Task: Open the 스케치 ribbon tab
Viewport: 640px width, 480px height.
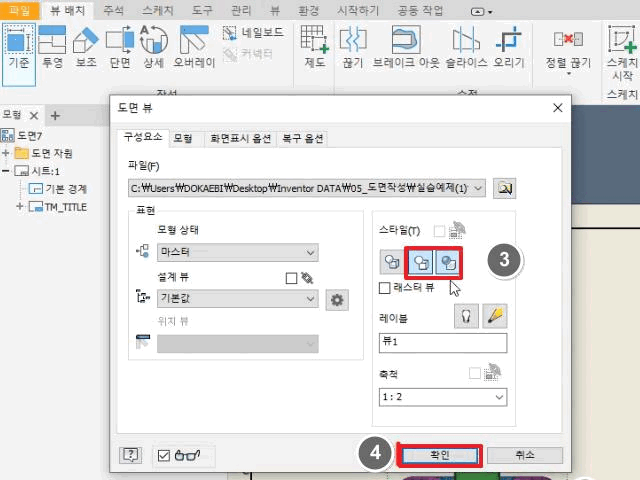Action: pyautogui.click(x=158, y=10)
